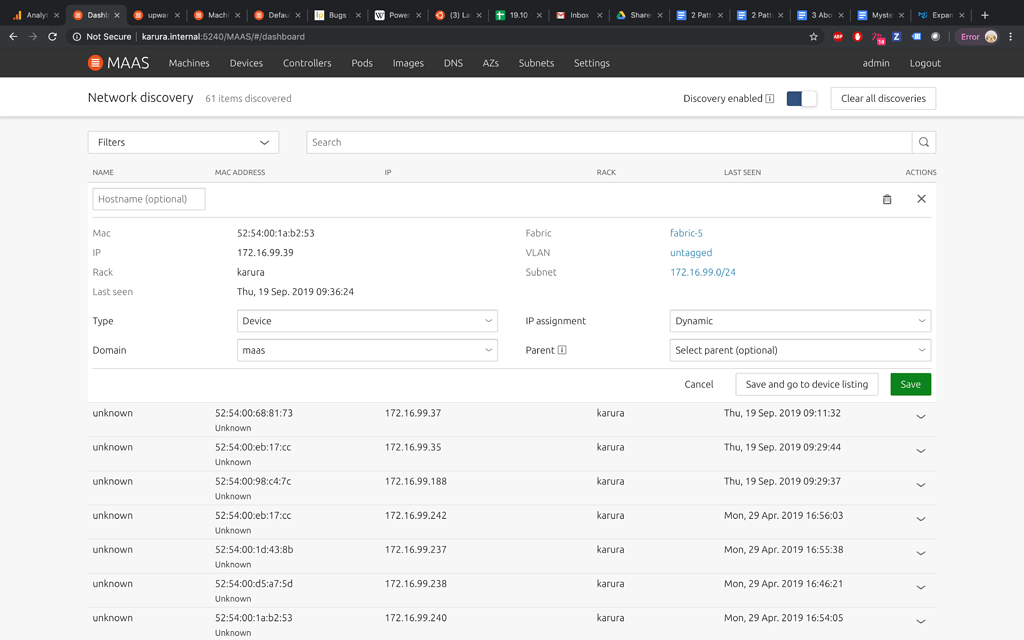
Task: Open Subnets navigation item
Action: (x=536, y=63)
